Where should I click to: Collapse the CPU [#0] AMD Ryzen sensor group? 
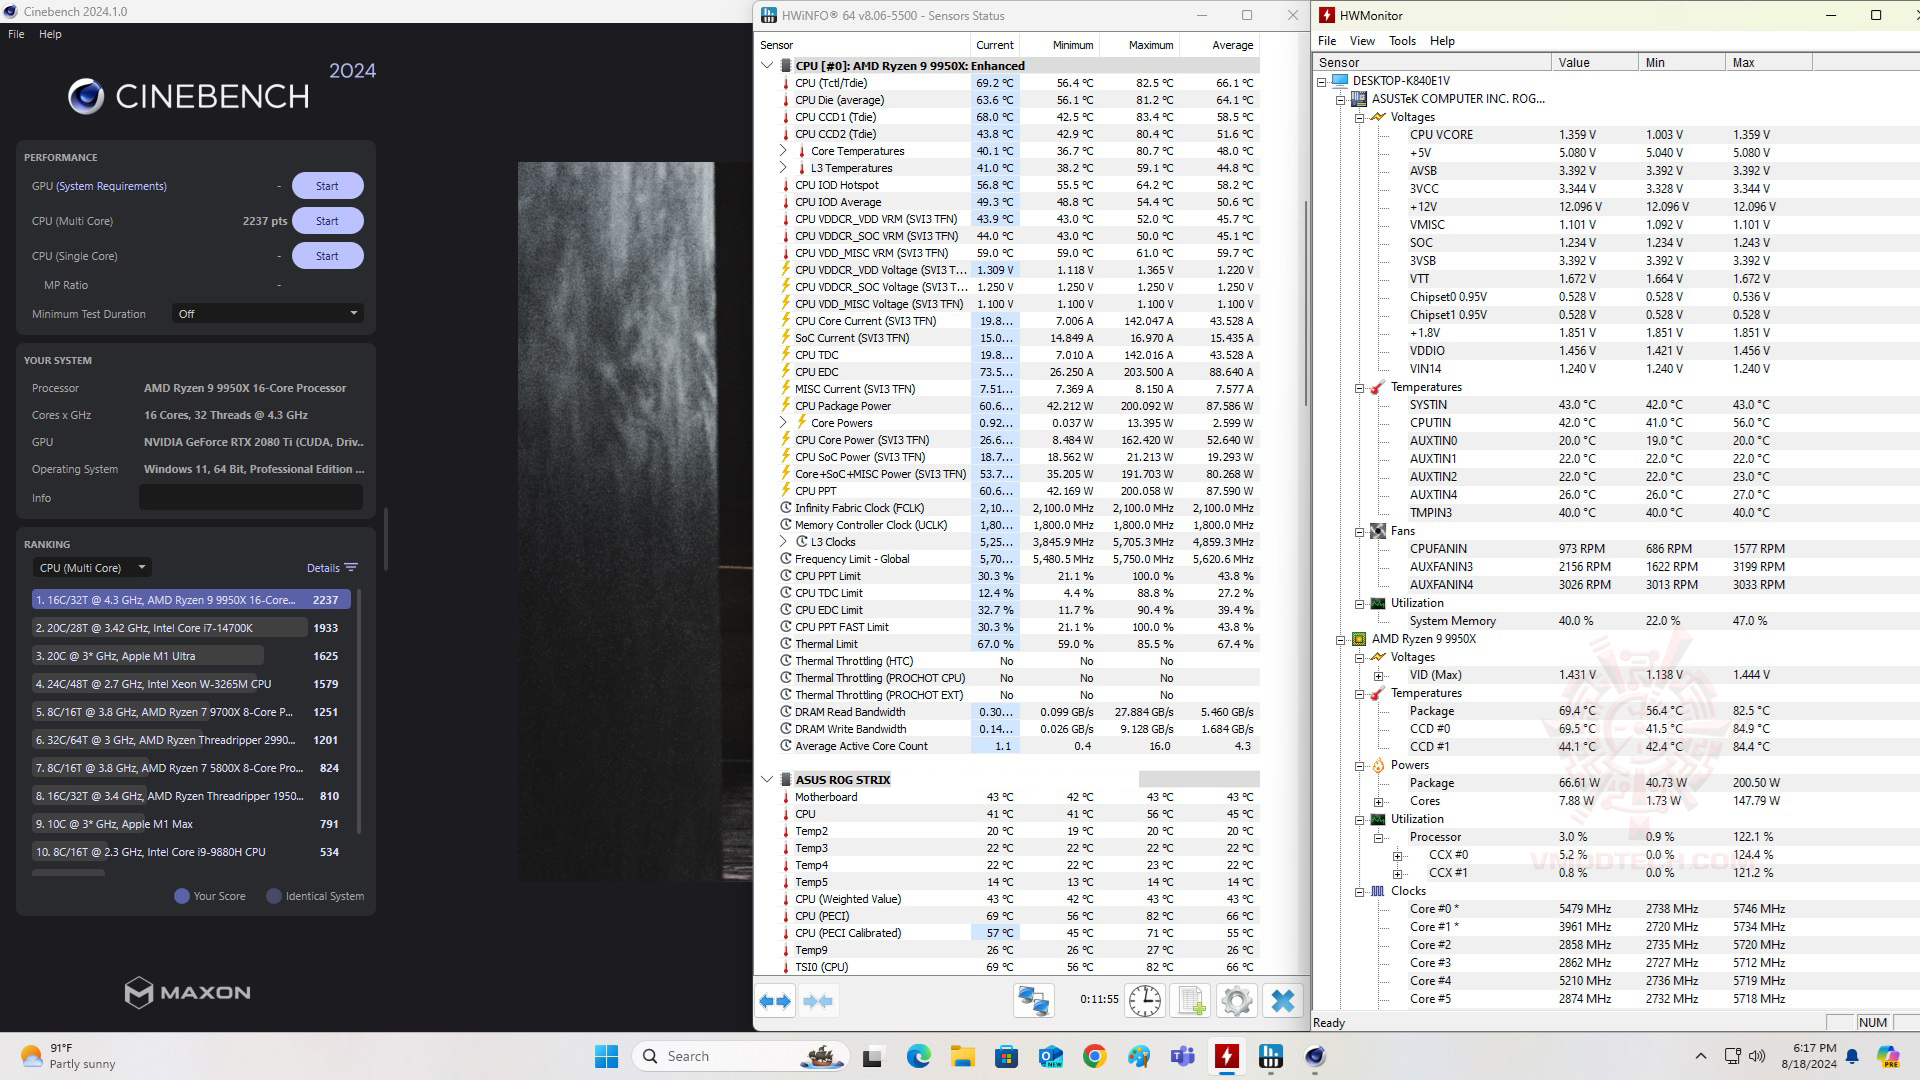(767, 66)
